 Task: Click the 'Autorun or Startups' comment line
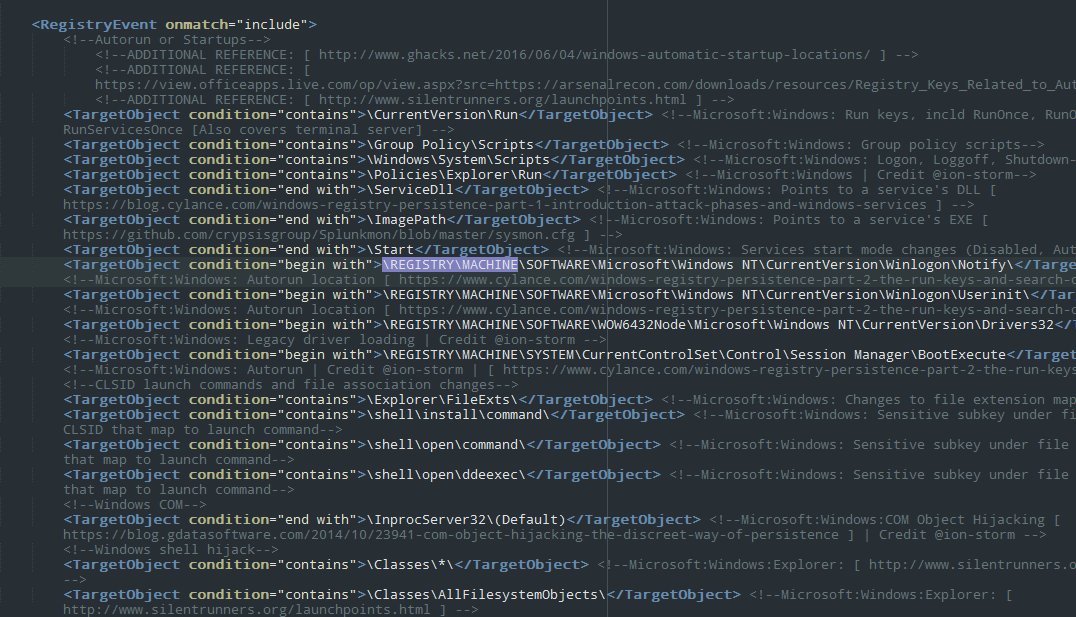tap(167, 40)
